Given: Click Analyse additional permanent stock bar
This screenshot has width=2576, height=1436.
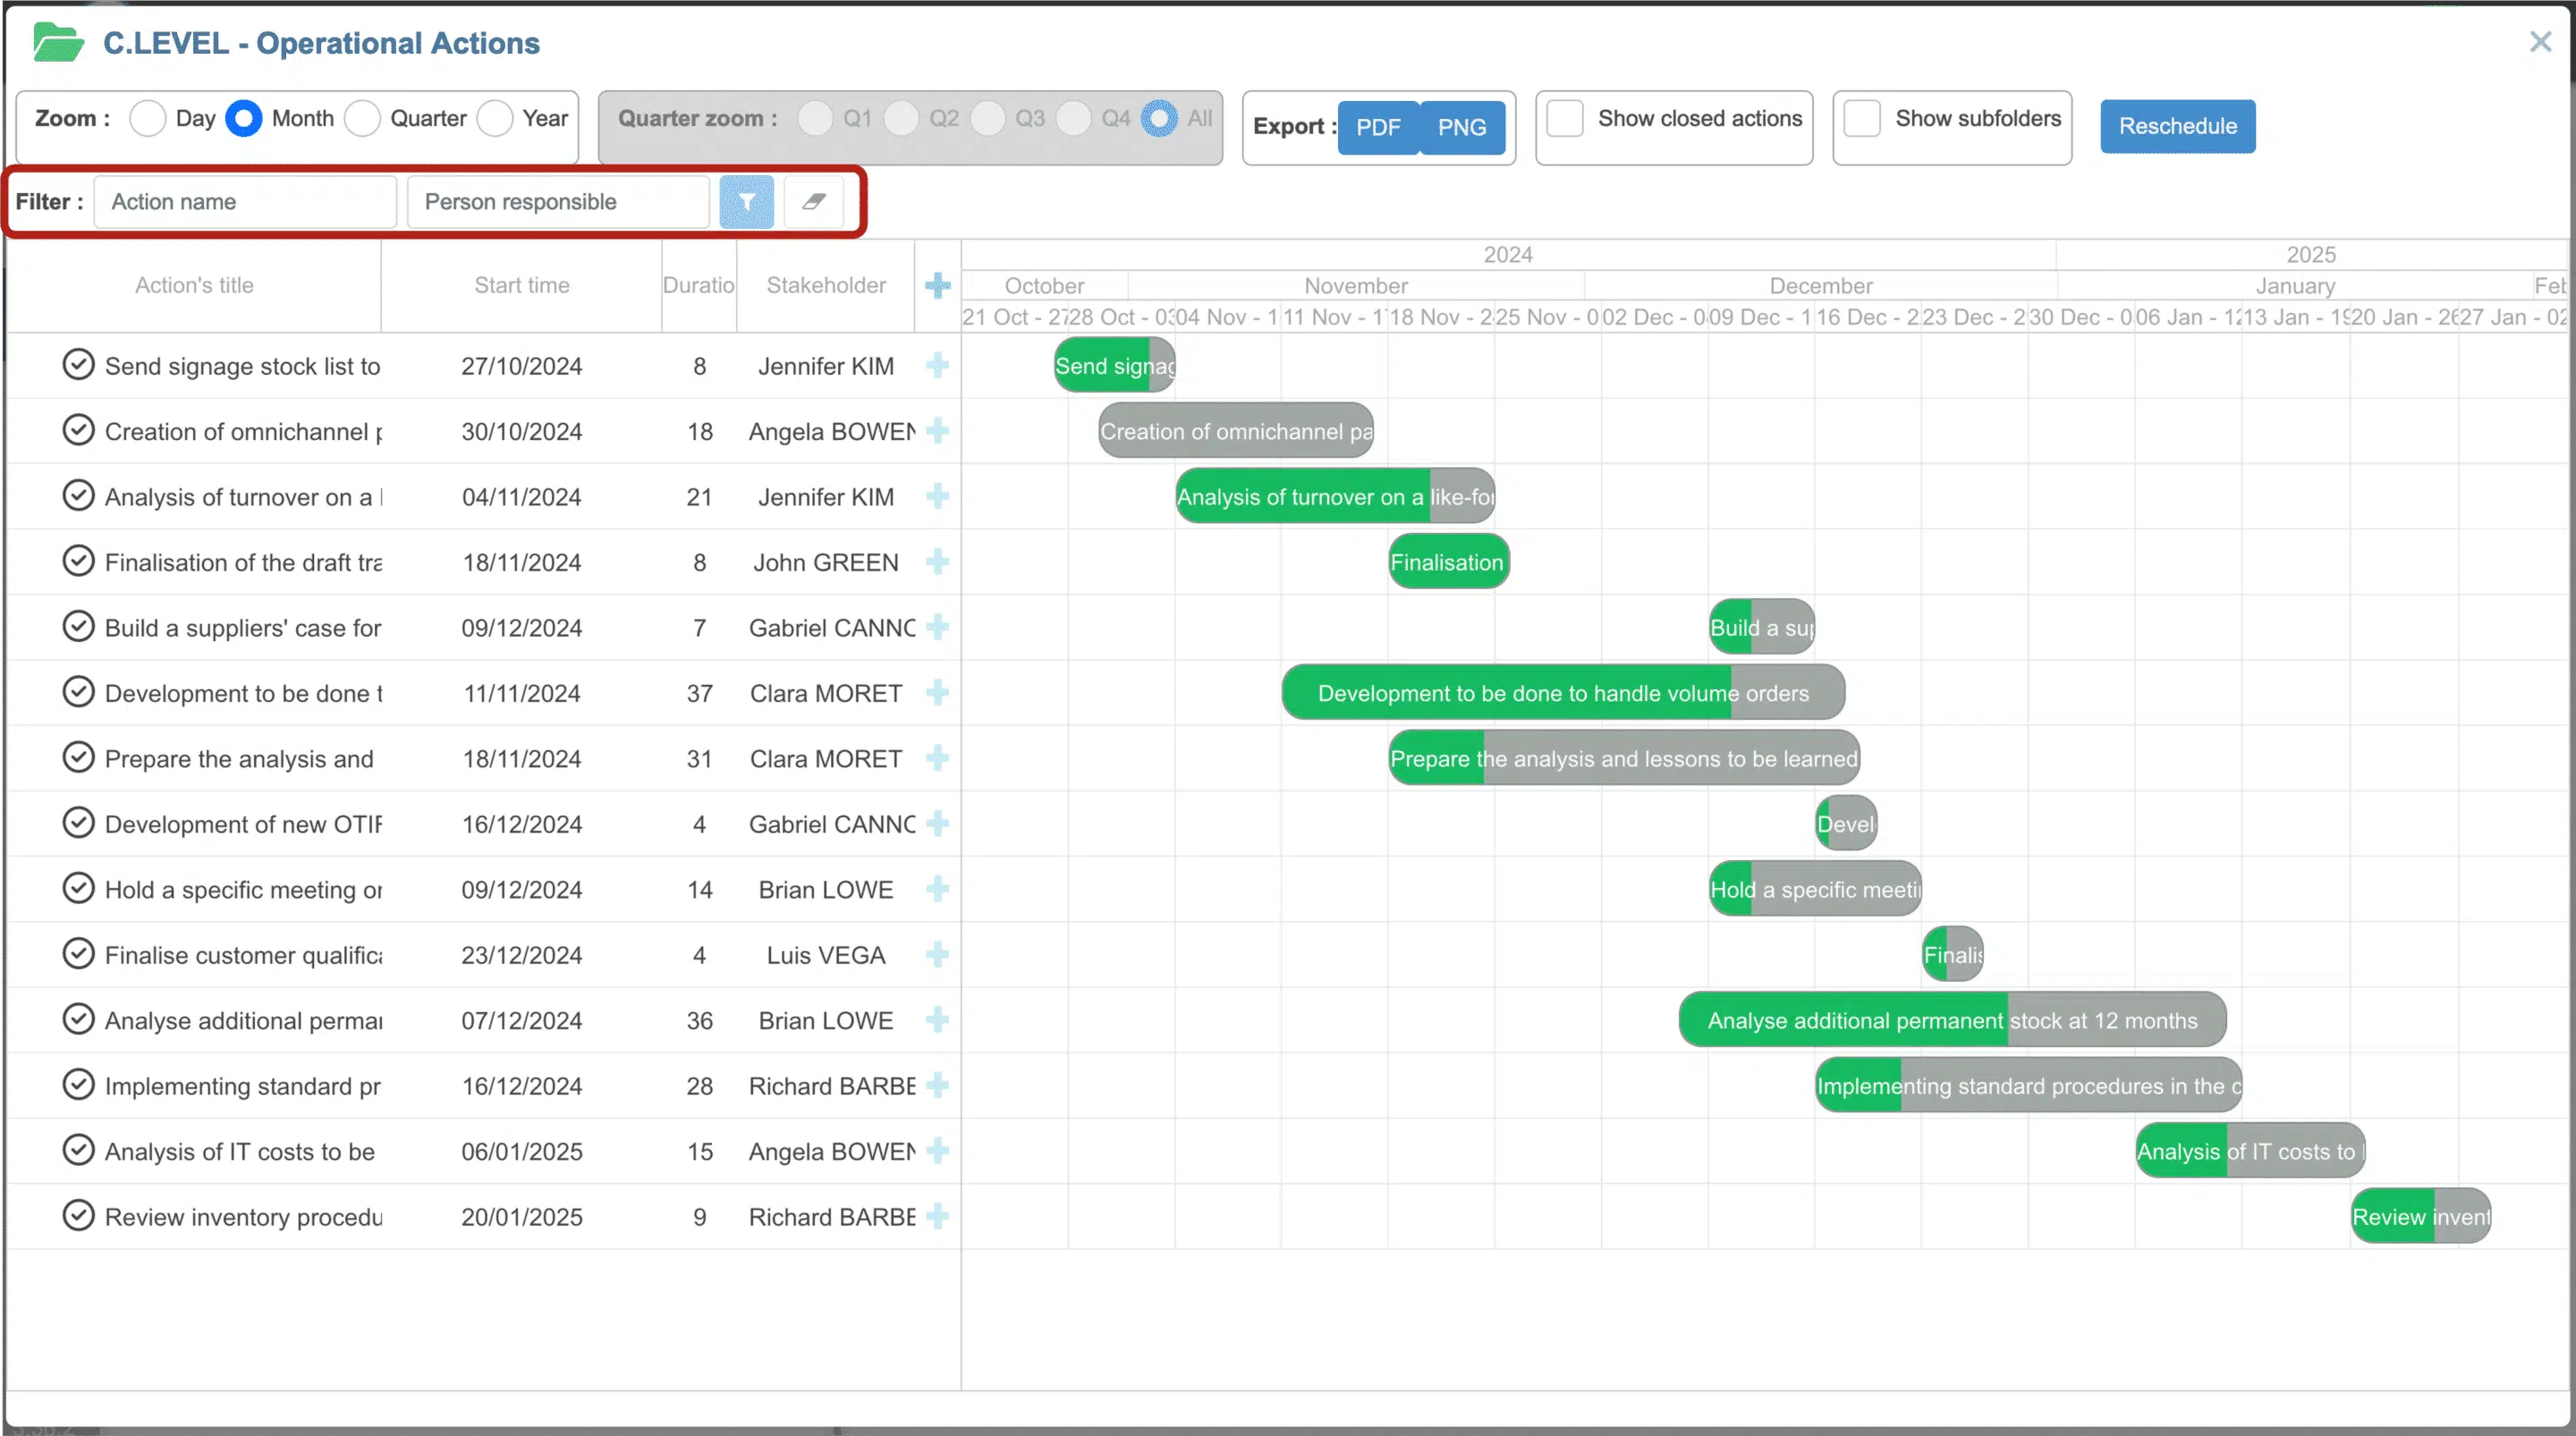Looking at the screenshot, I should pos(1952,1020).
